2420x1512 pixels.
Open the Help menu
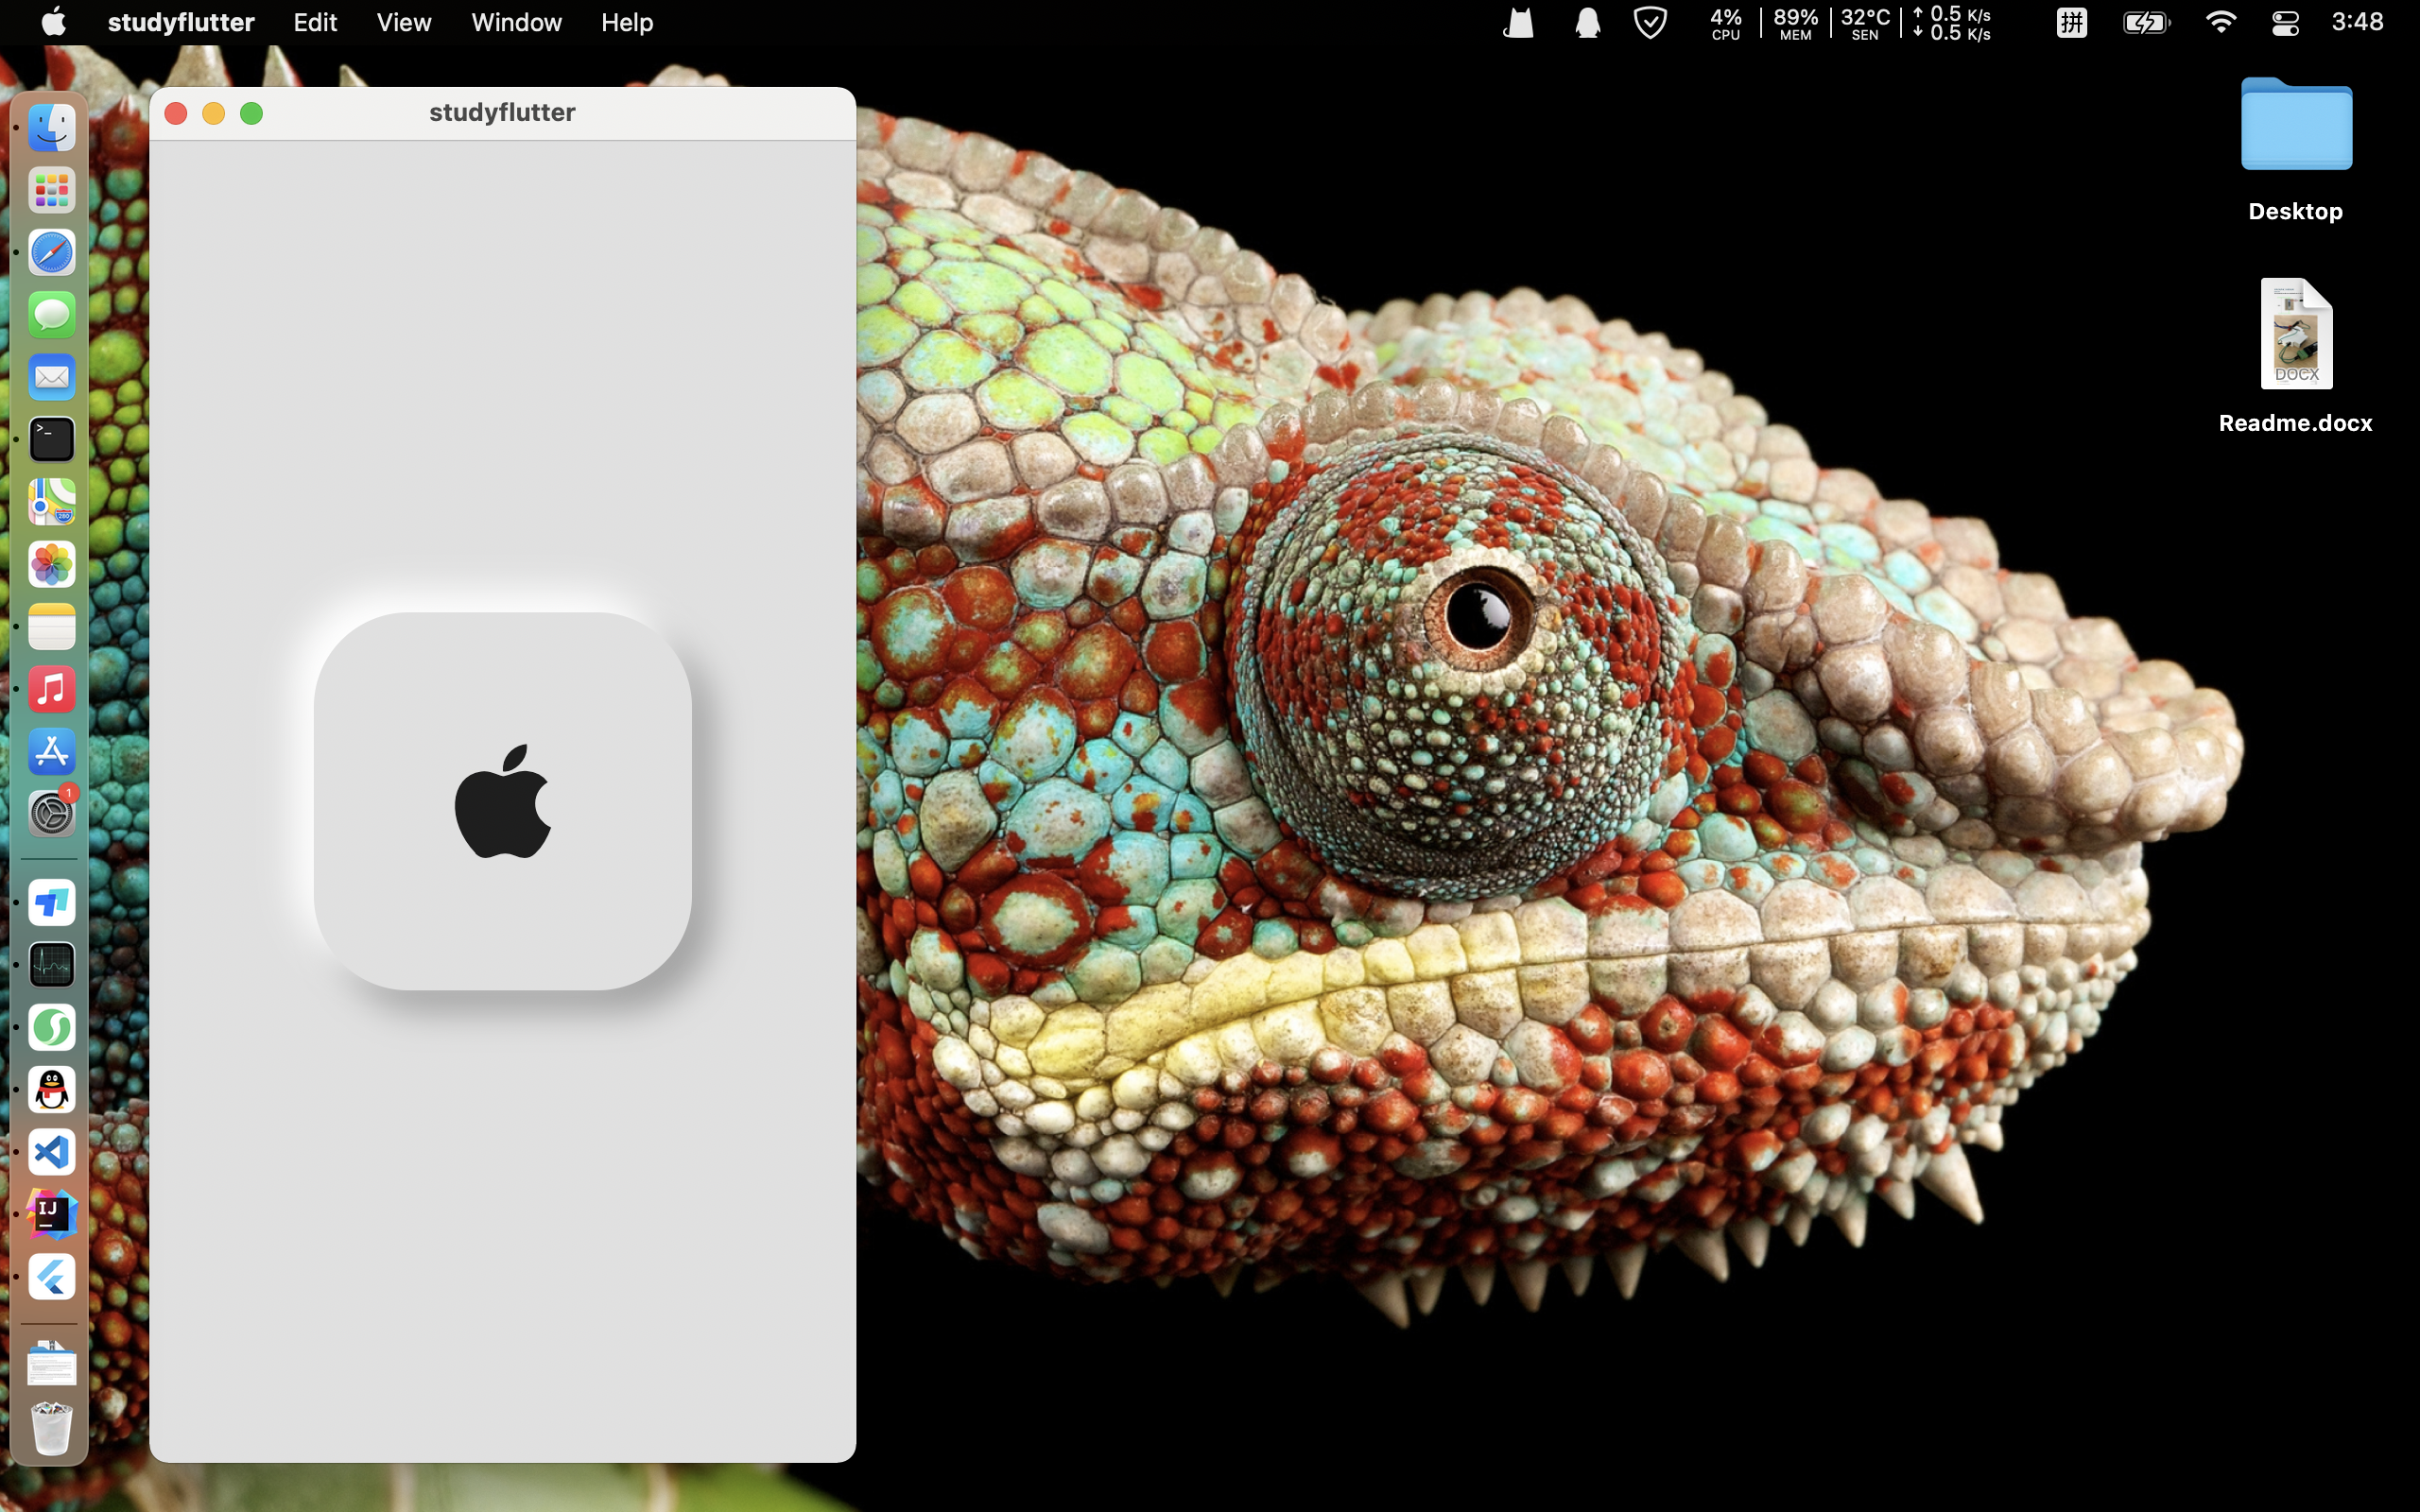(626, 22)
